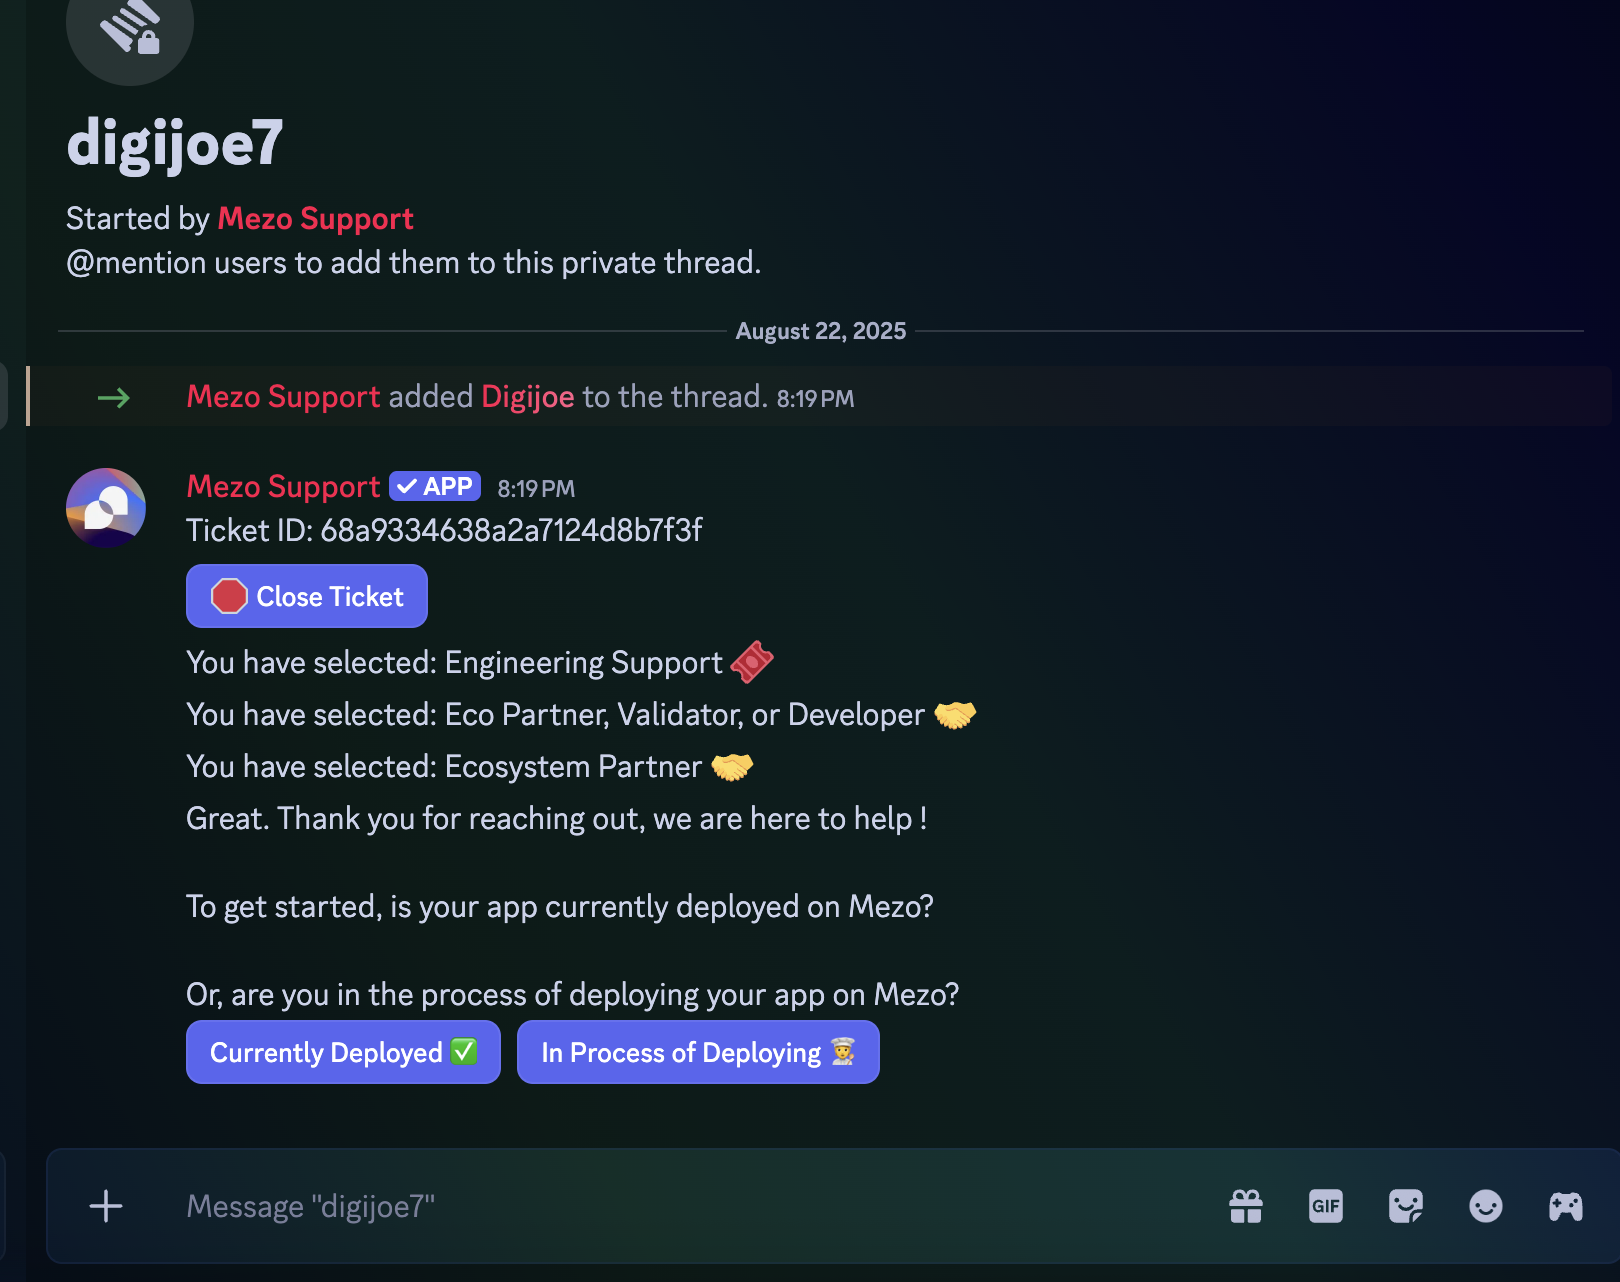Viewport: 1620px width, 1282px height.
Task: Open the gift Nitro icon
Action: tap(1246, 1206)
